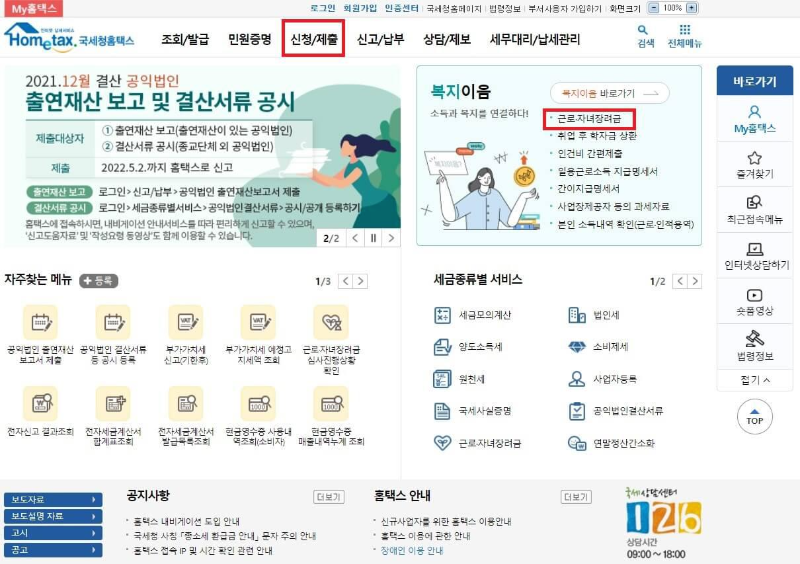Open 국세청홈페이지 top link

(x=454, y=8)
